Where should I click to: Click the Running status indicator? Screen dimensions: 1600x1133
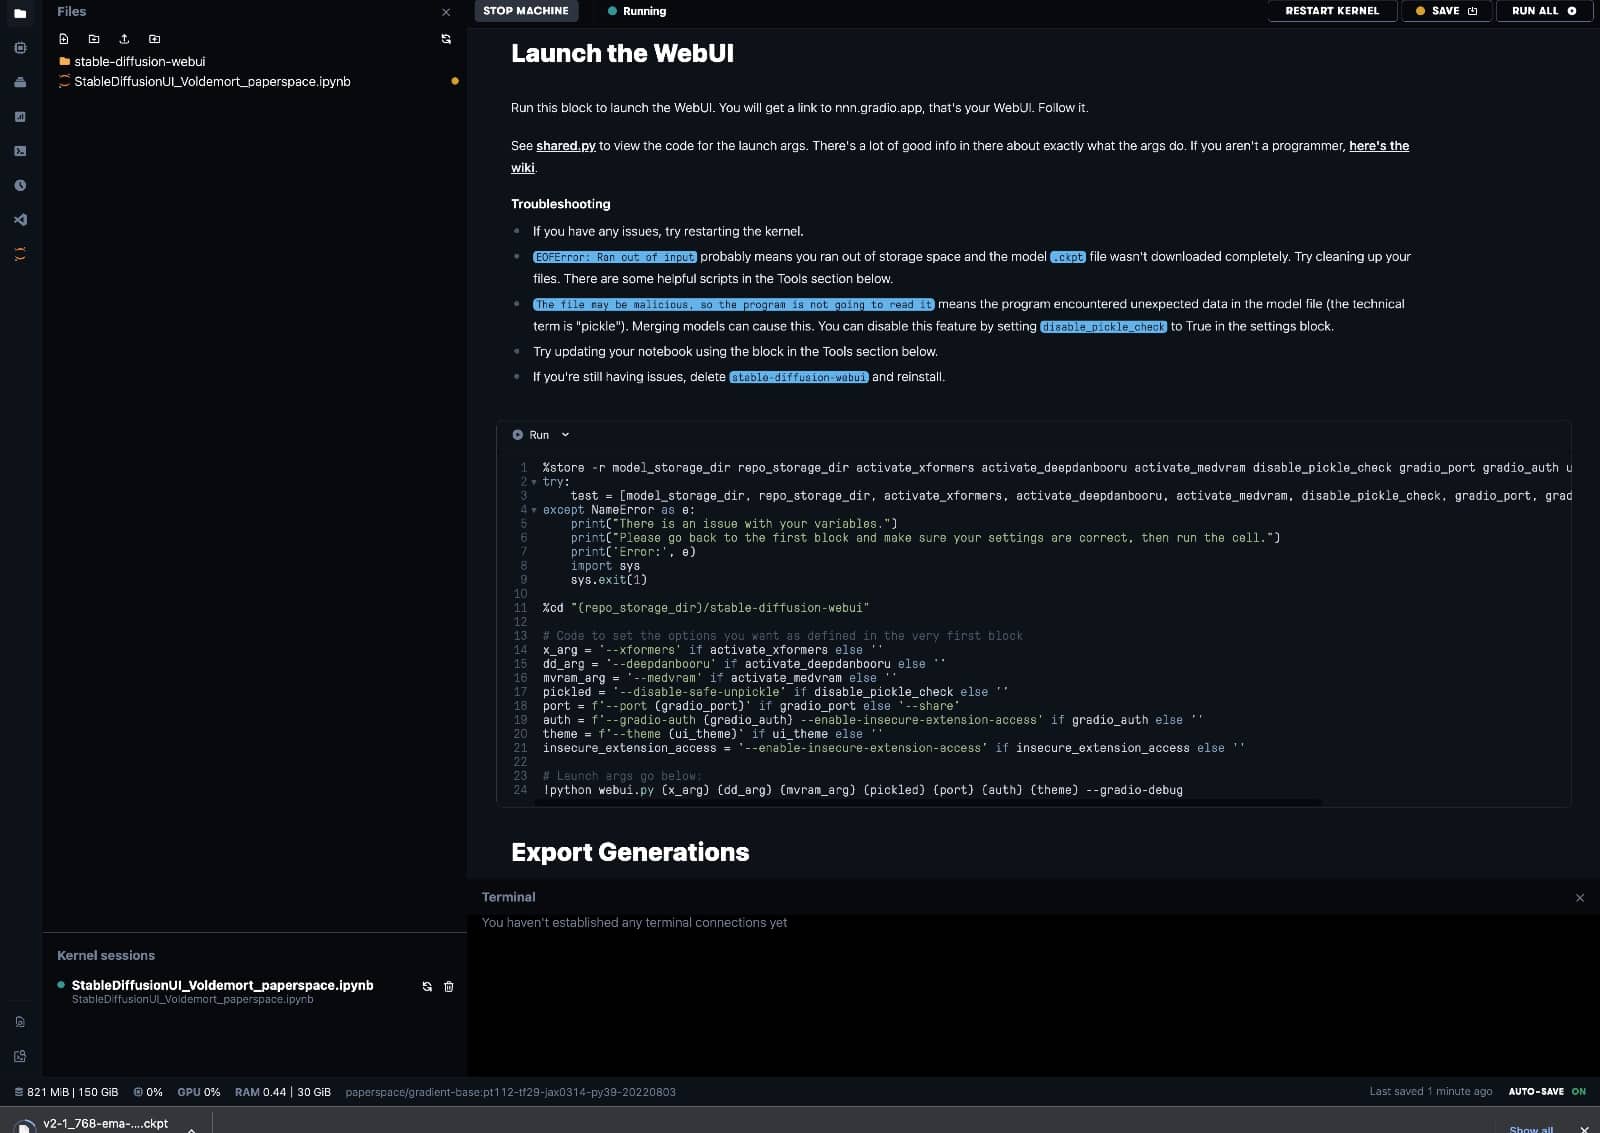tap(637, 12)
